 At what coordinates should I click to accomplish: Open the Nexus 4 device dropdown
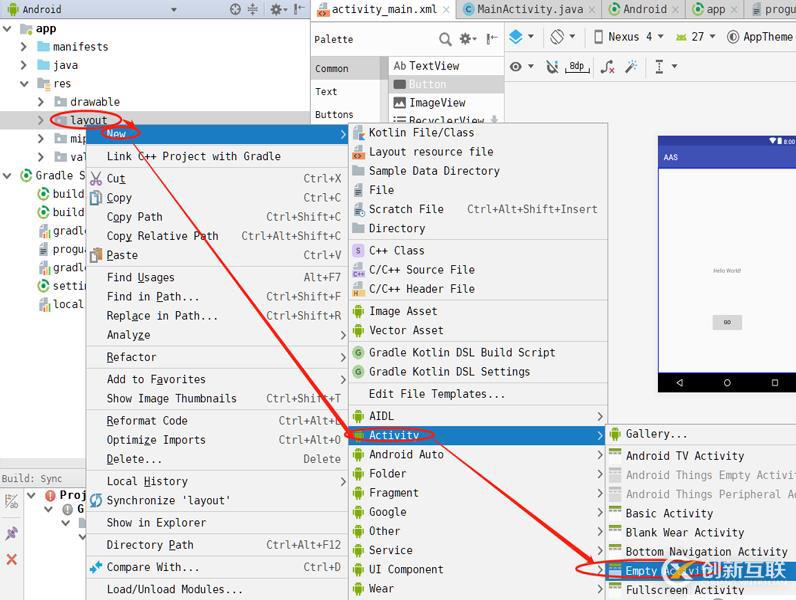[x=629, y=37]
